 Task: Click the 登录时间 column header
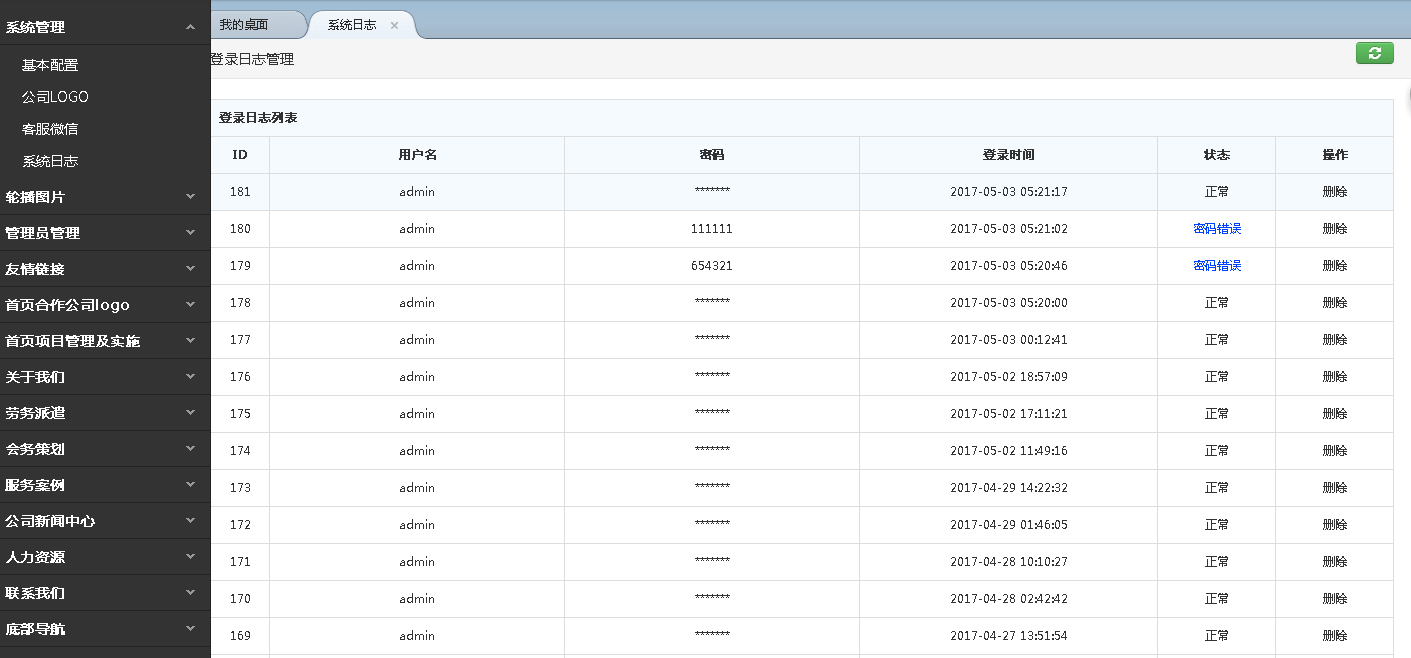(x=1008, y=155)
